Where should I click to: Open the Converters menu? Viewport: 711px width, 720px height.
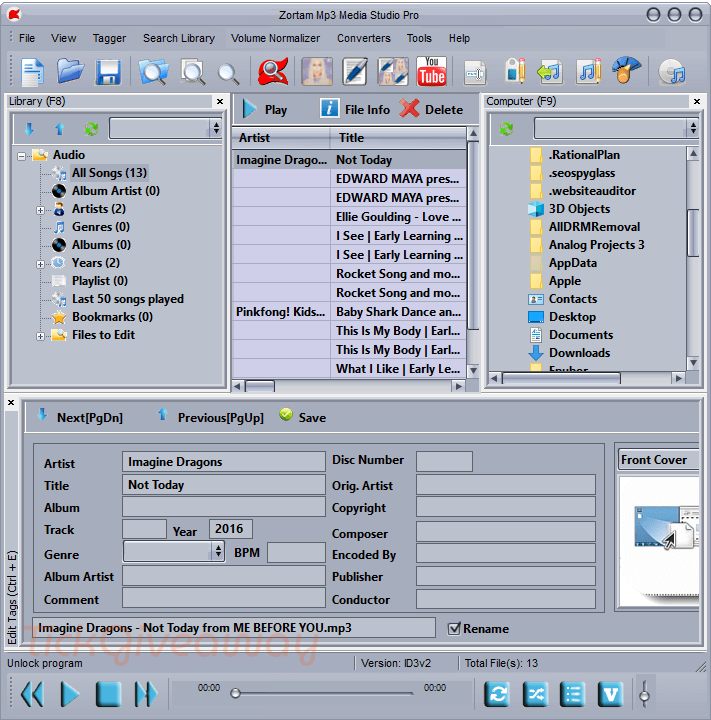coord(364,38)
